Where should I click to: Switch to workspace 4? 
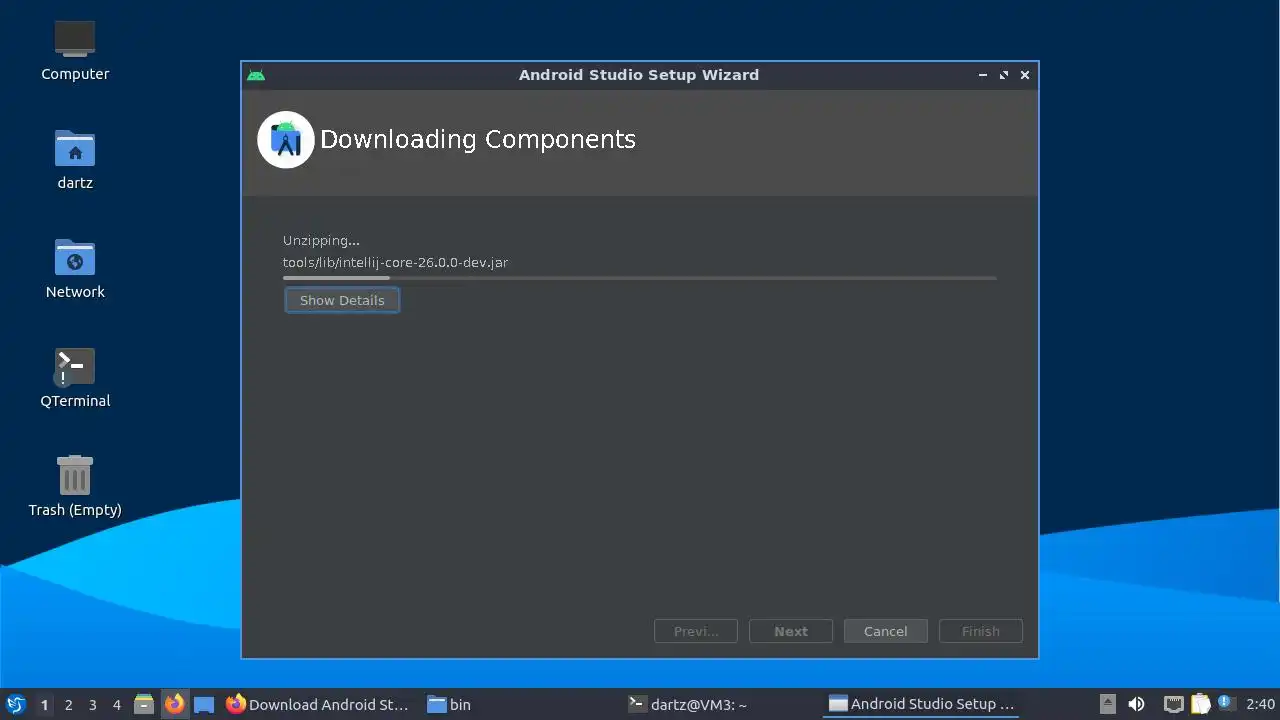pyautogui.click(x=116, y=704)
